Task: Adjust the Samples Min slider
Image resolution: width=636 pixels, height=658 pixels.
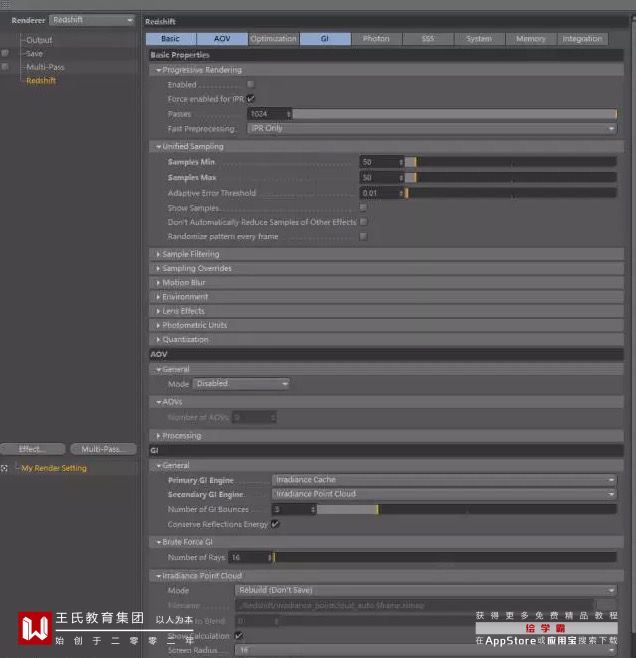Action: coord(511,162)
